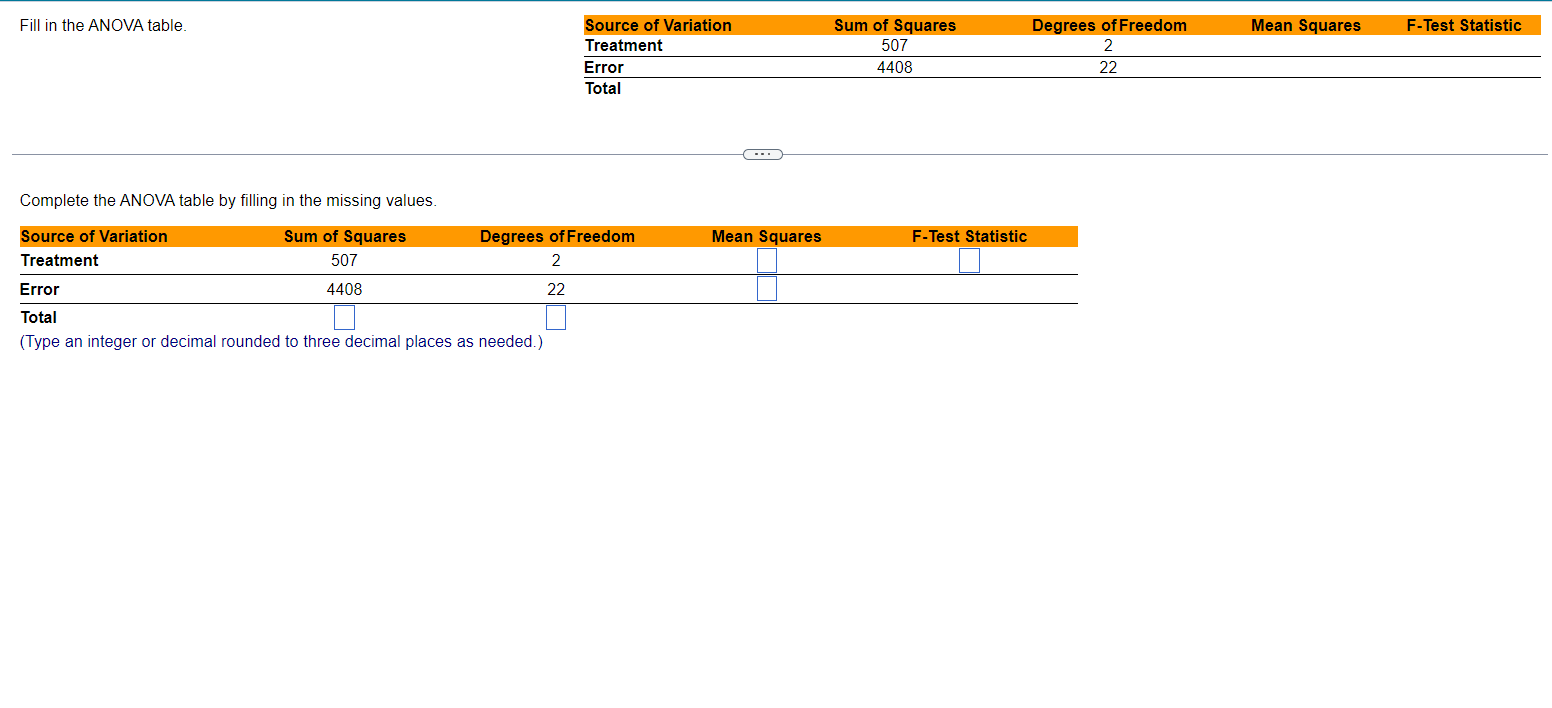Click the F-Test Statistic input box
Viewport: 1552px width, 708px height.
coord(969,260)
